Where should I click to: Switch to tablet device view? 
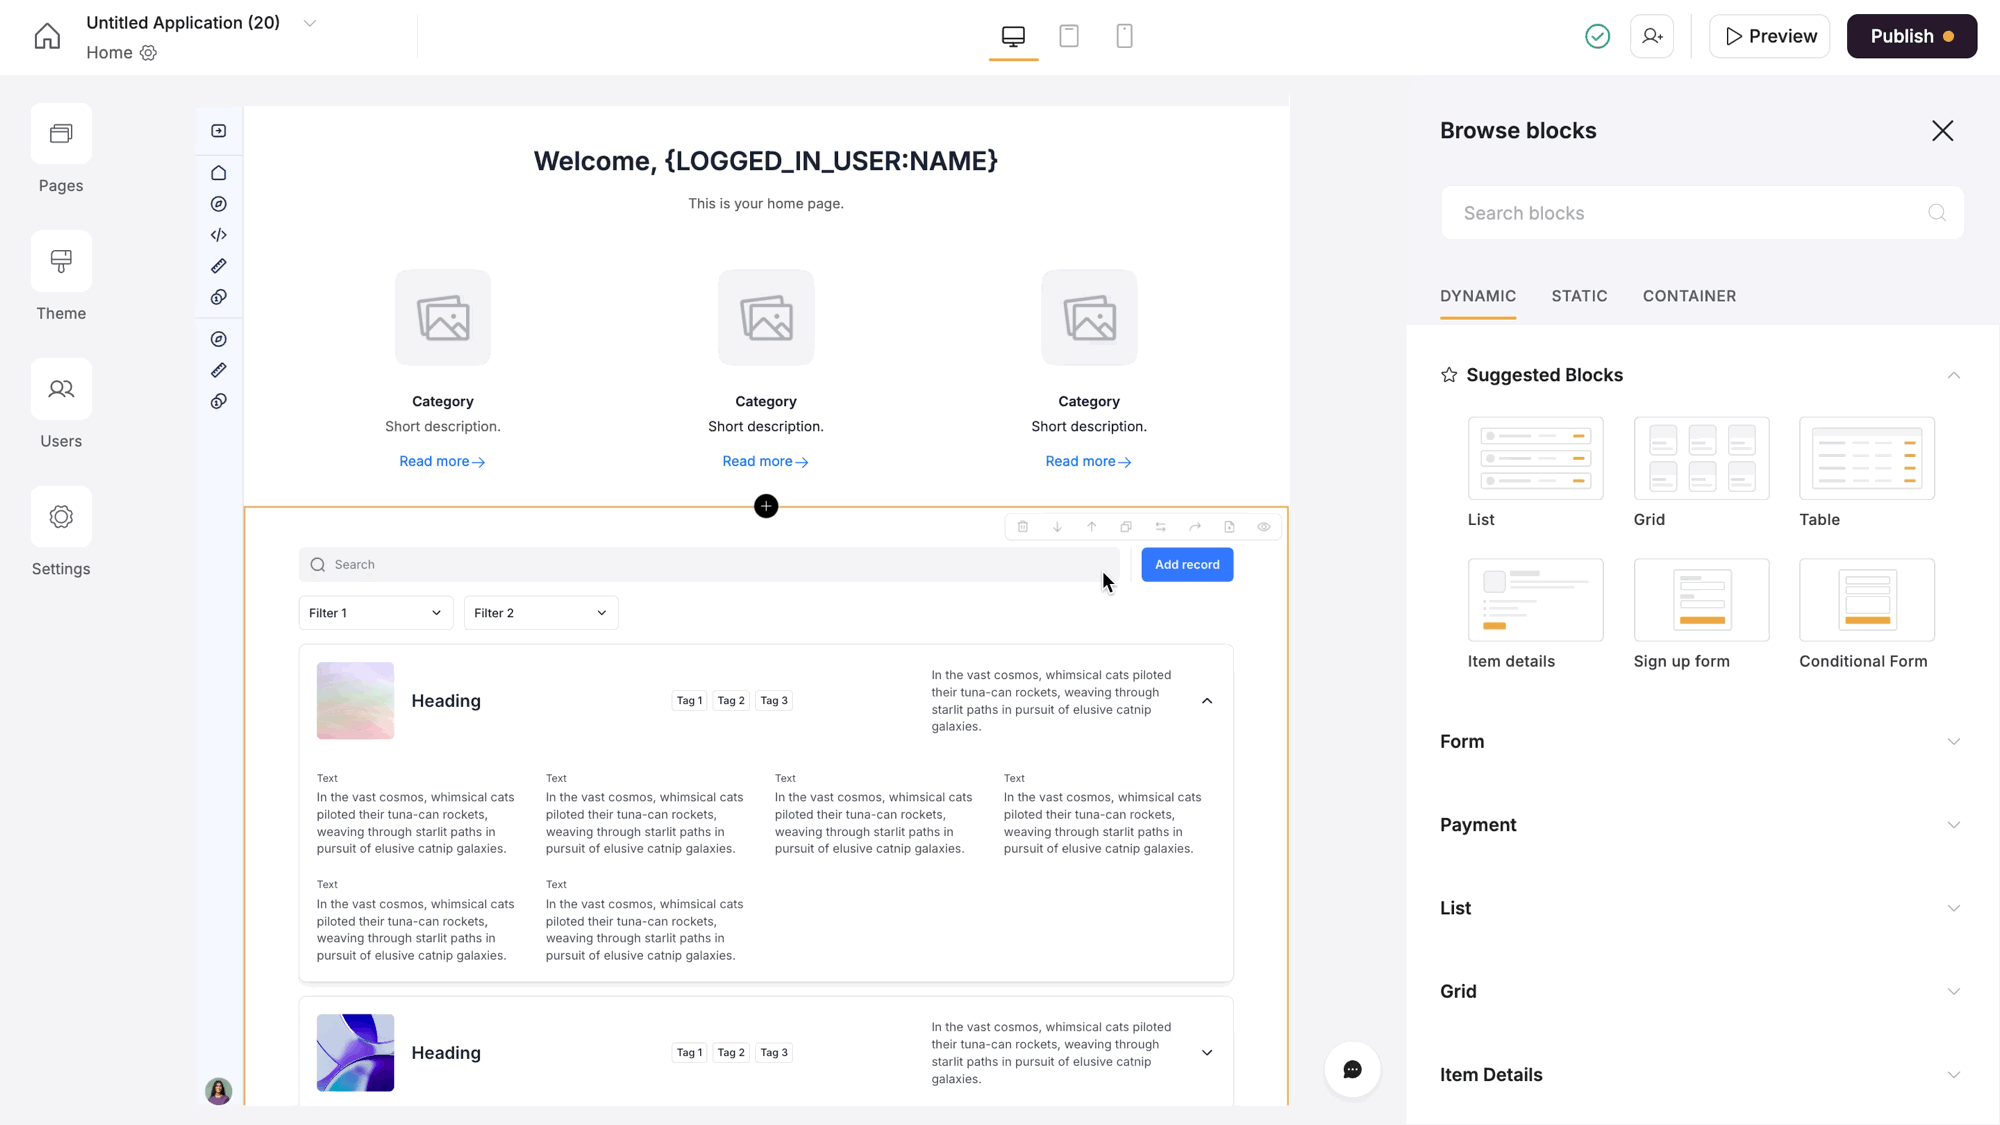[x=1069, y=37]
